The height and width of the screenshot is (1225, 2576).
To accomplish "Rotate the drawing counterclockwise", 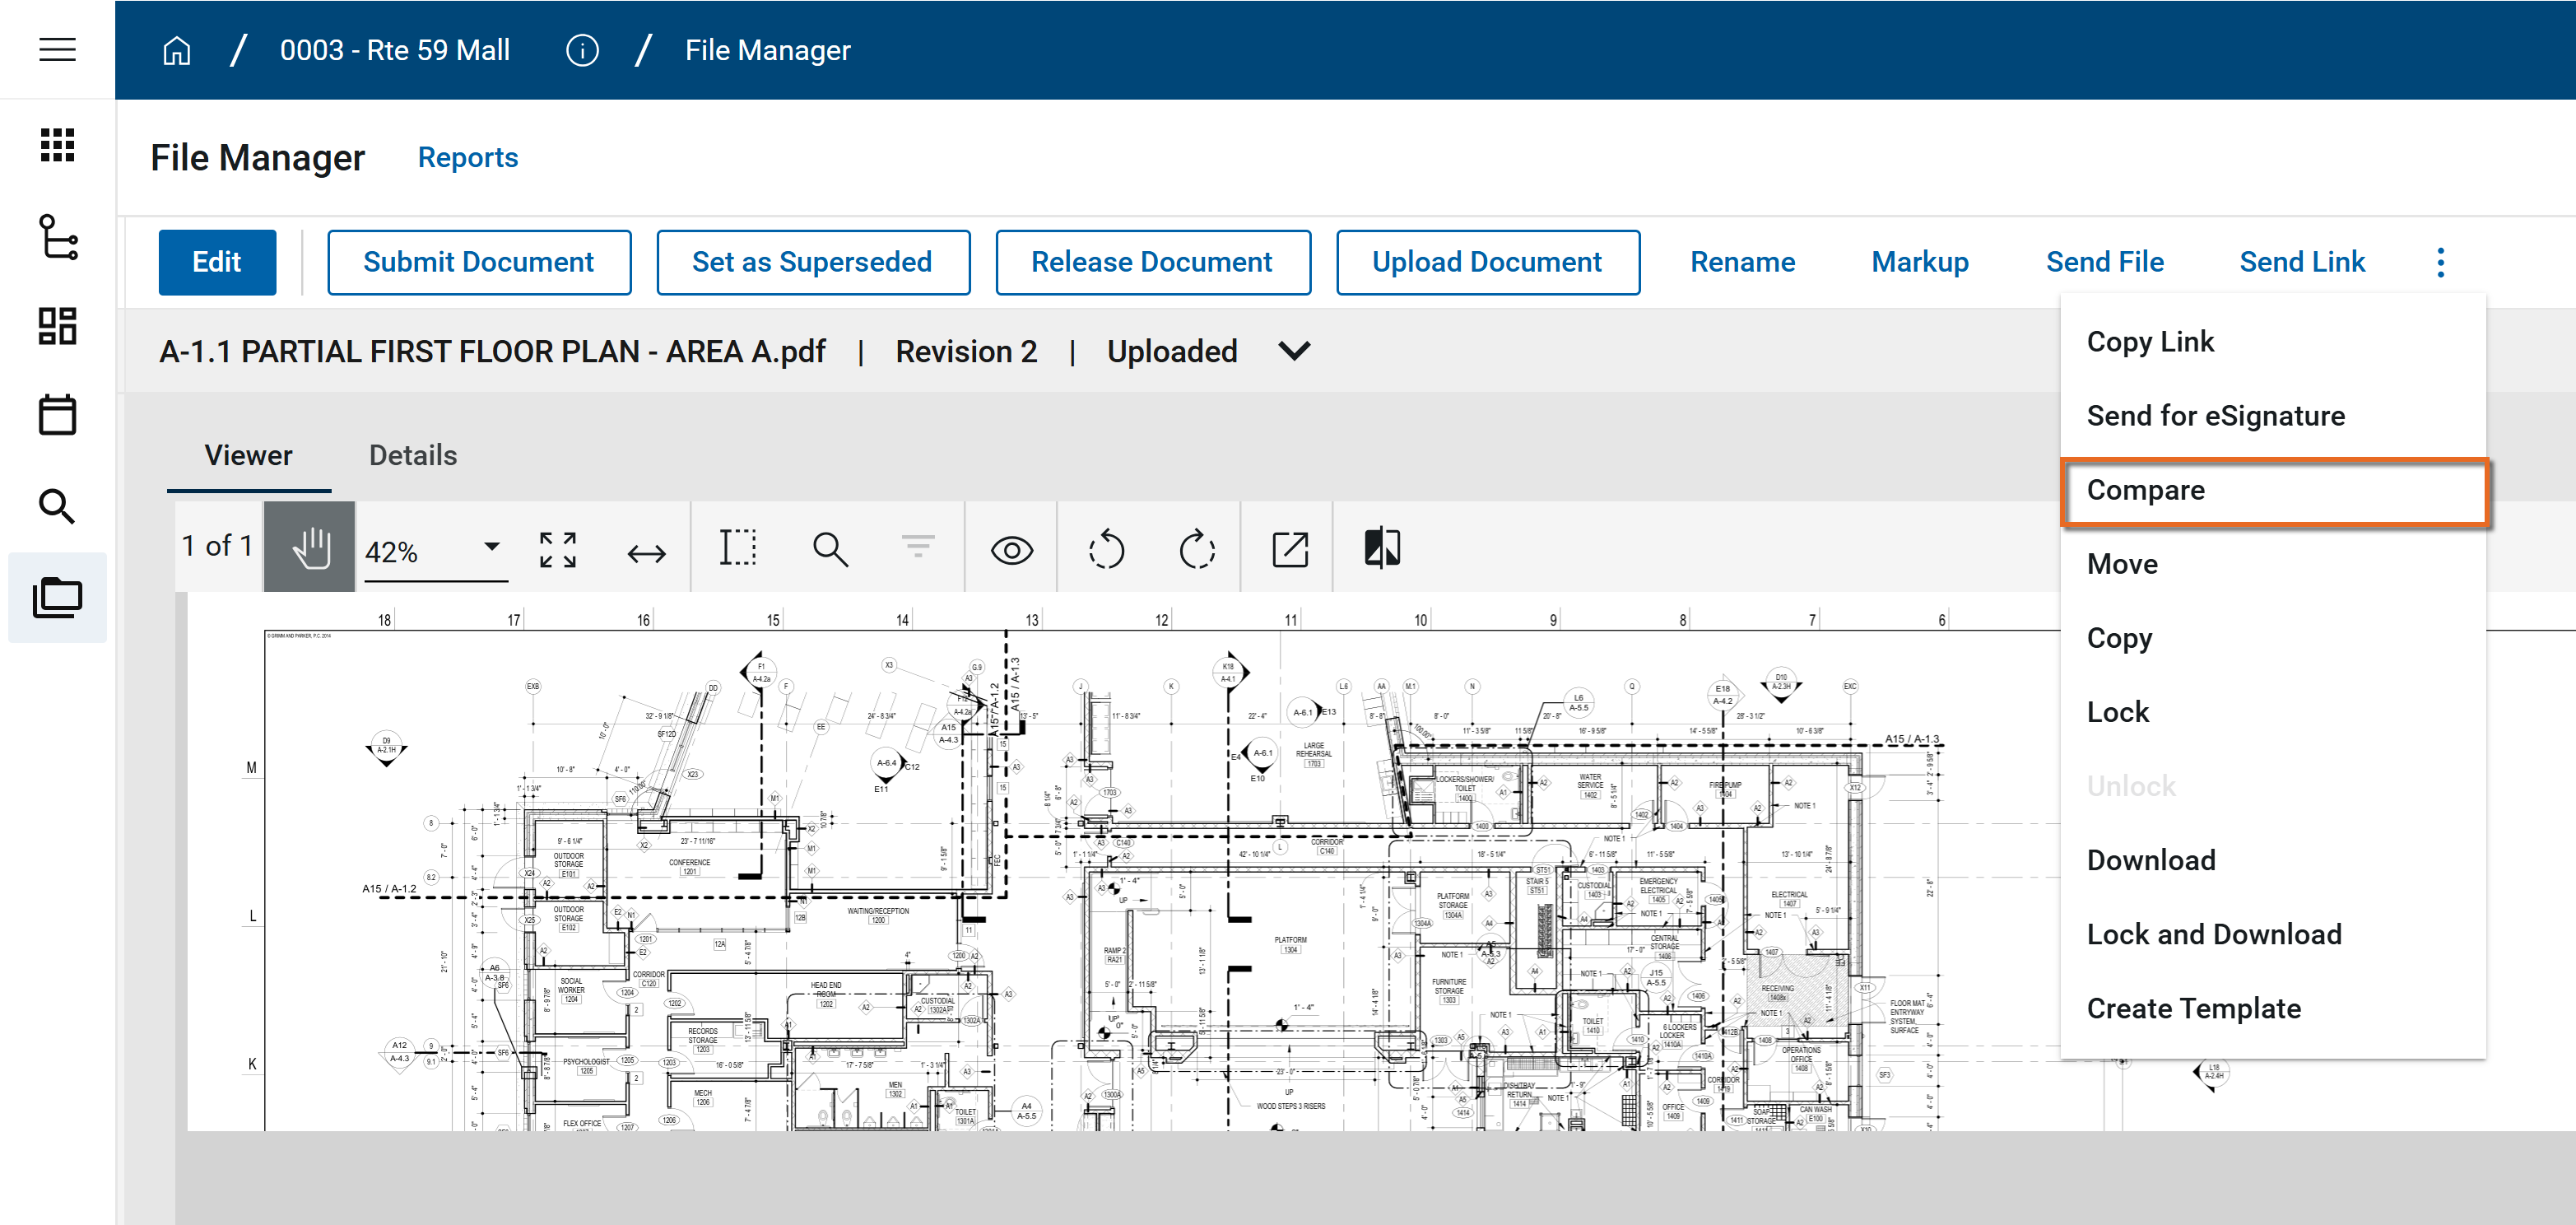I will 1106,549.
